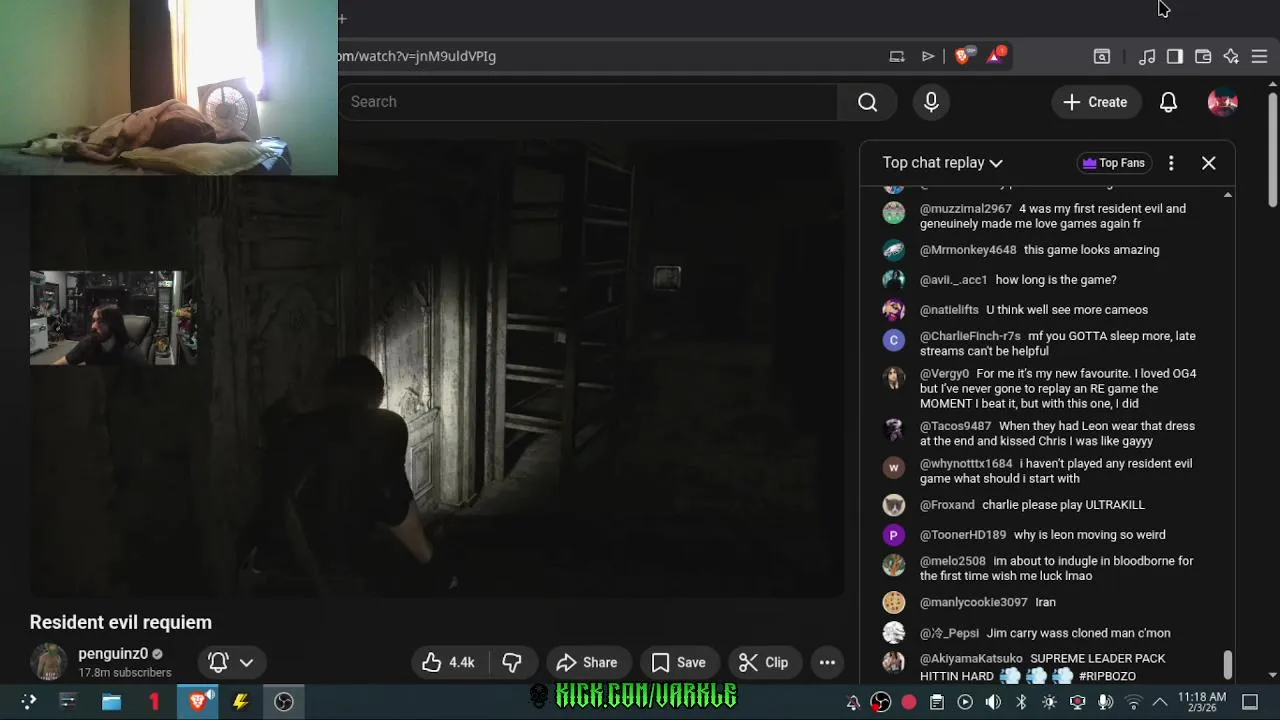Click the Bluetooth tray icon
Screen dimensions: 1280x720
click(1021, 702)
